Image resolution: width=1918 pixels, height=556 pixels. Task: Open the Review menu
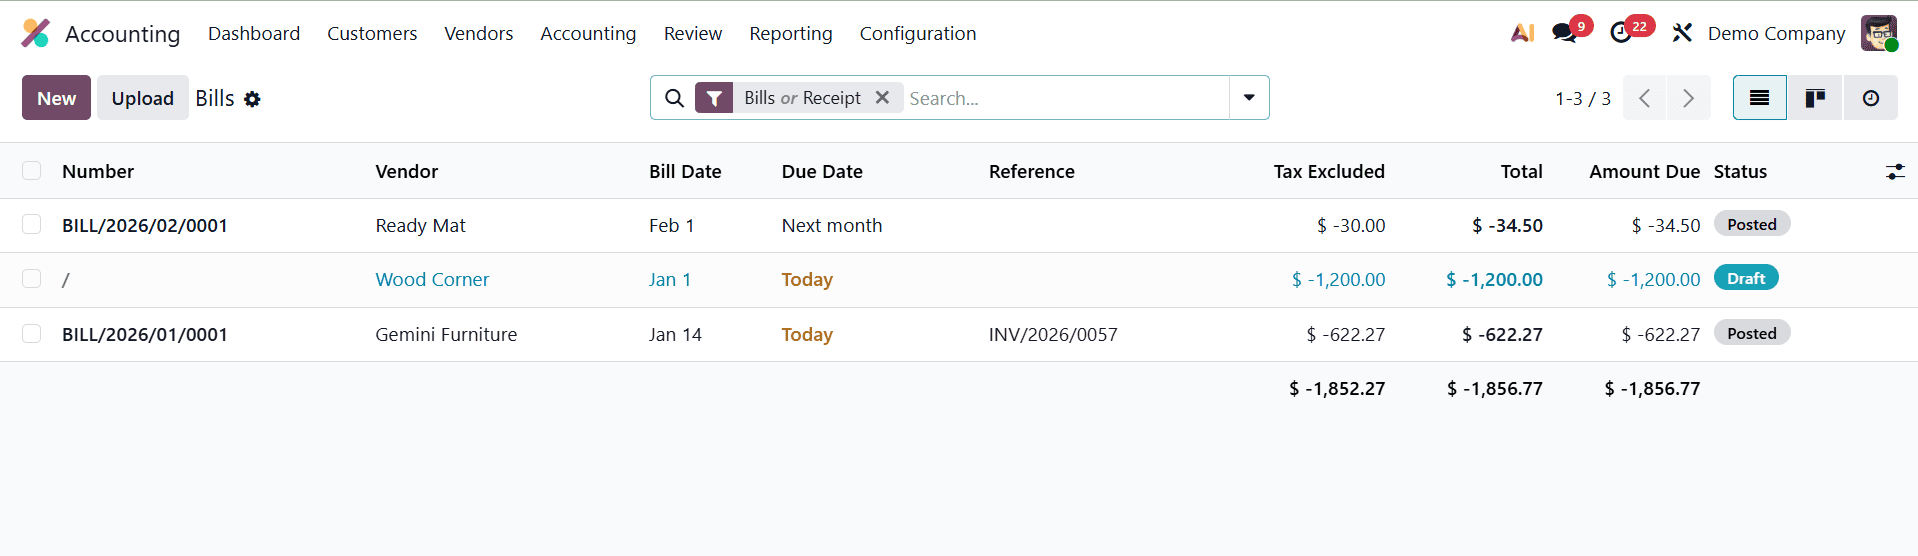click(x=693, y=33)
